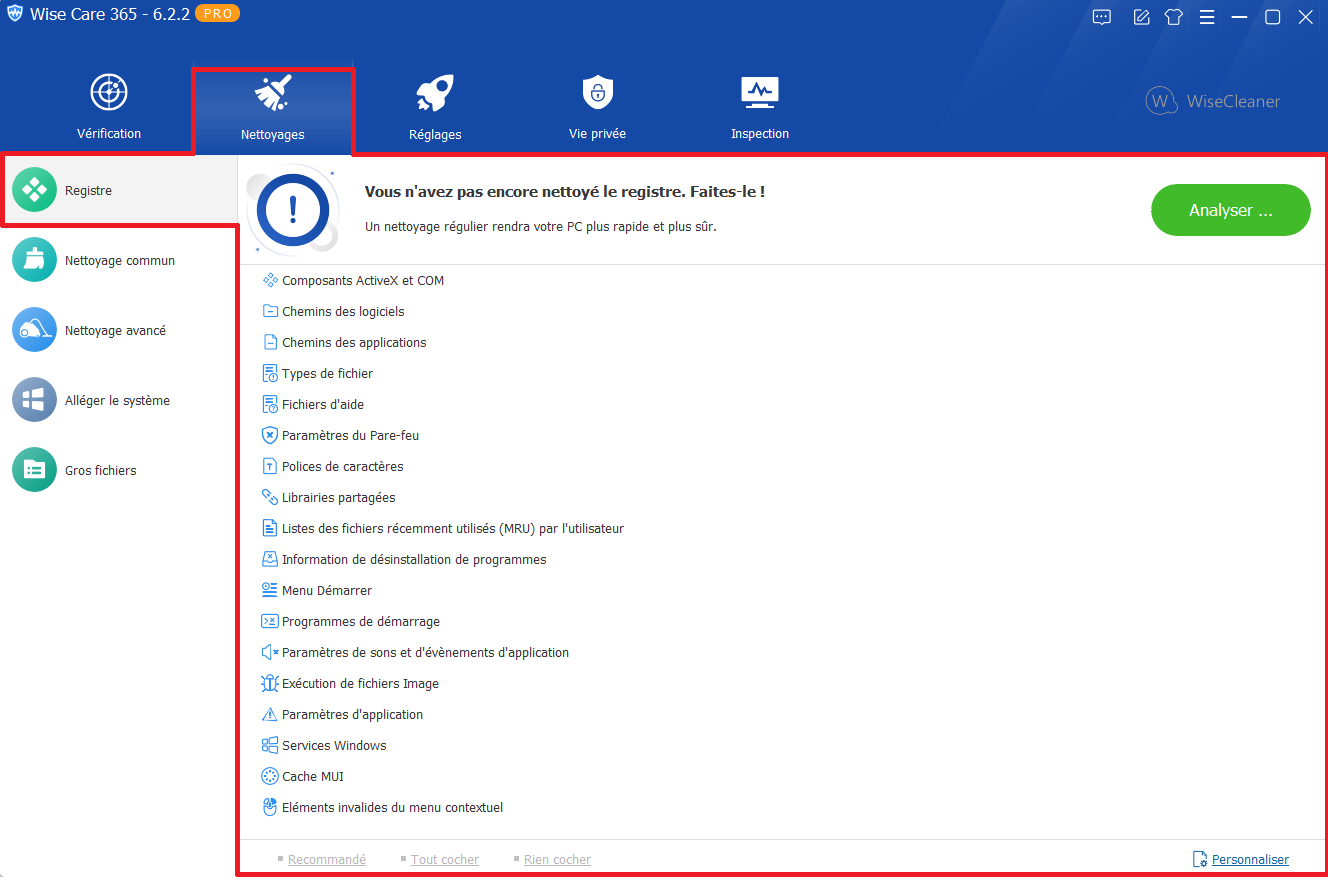Screen dimensions: 1328x877
Task: Select 'Librairies partagées' entry
Action: (x=339, y=497)
